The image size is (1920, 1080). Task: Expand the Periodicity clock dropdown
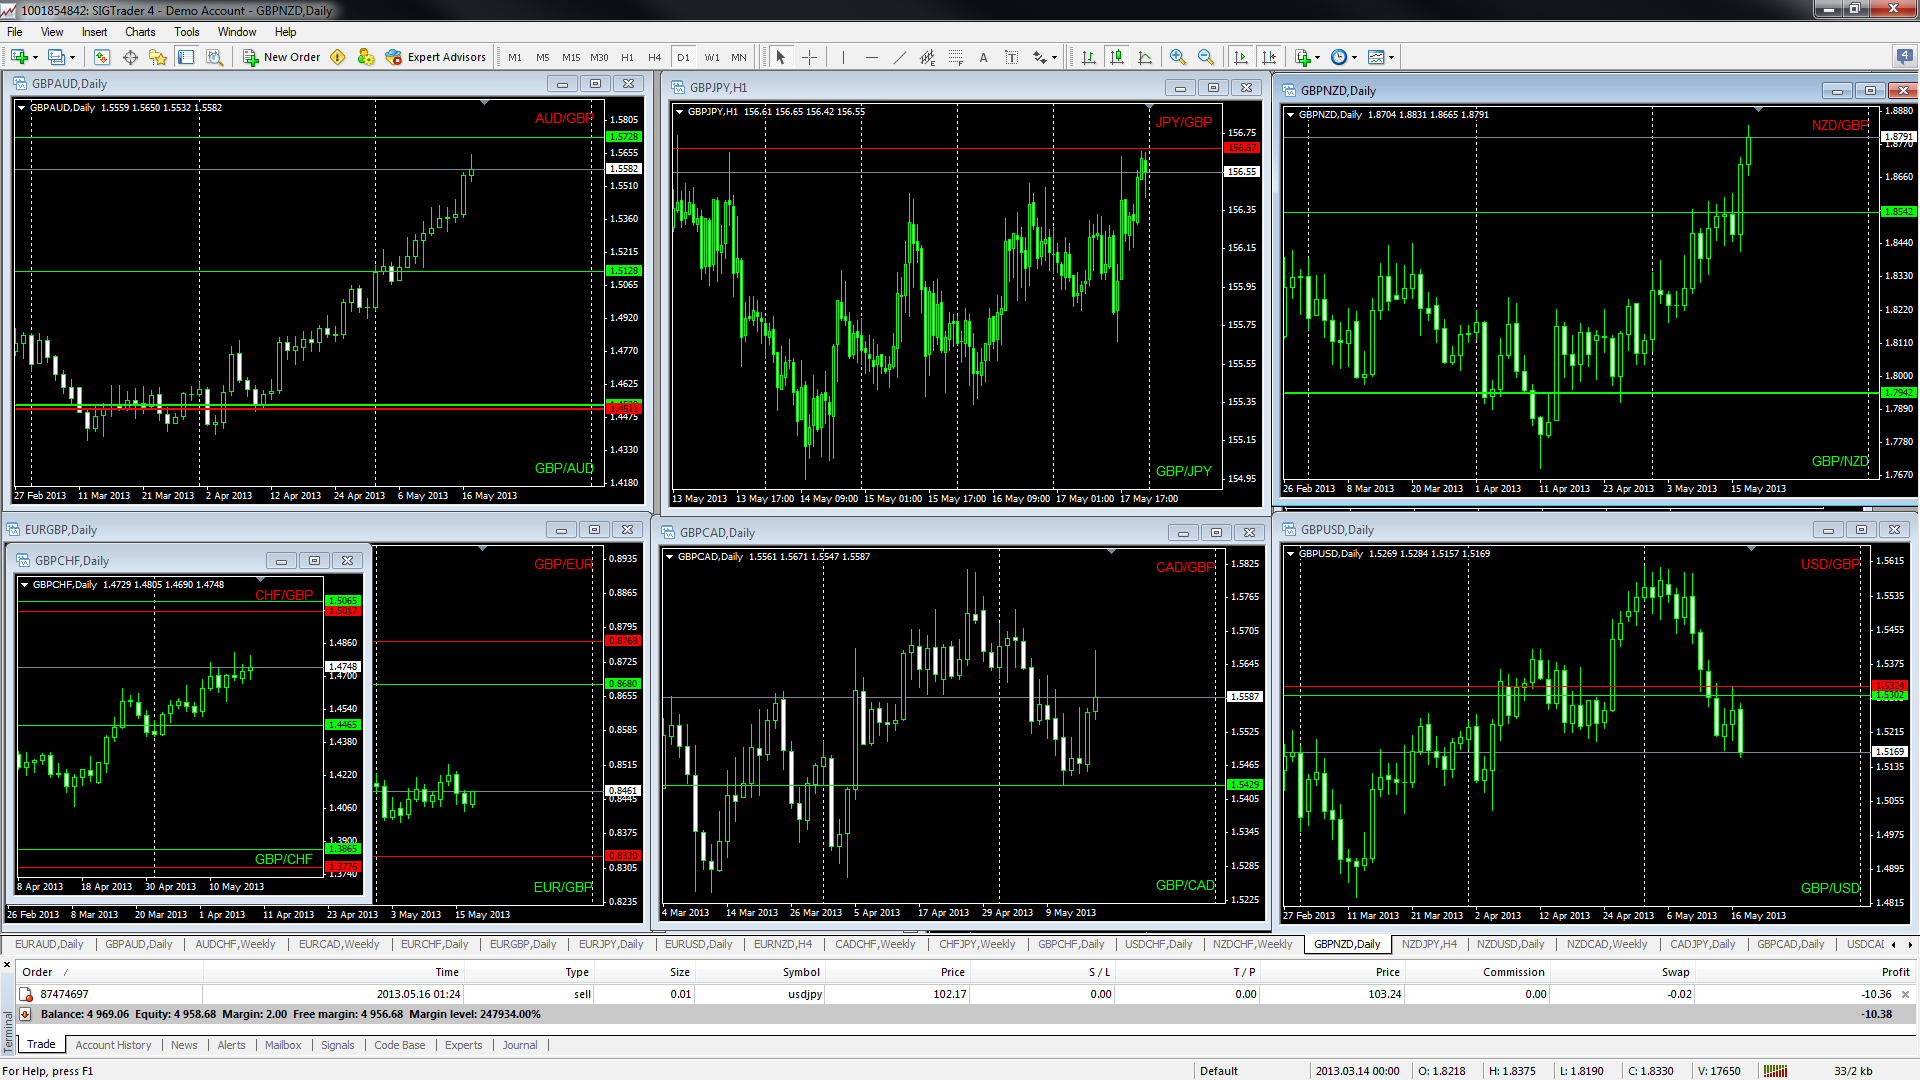click(x=1354, y=57)
